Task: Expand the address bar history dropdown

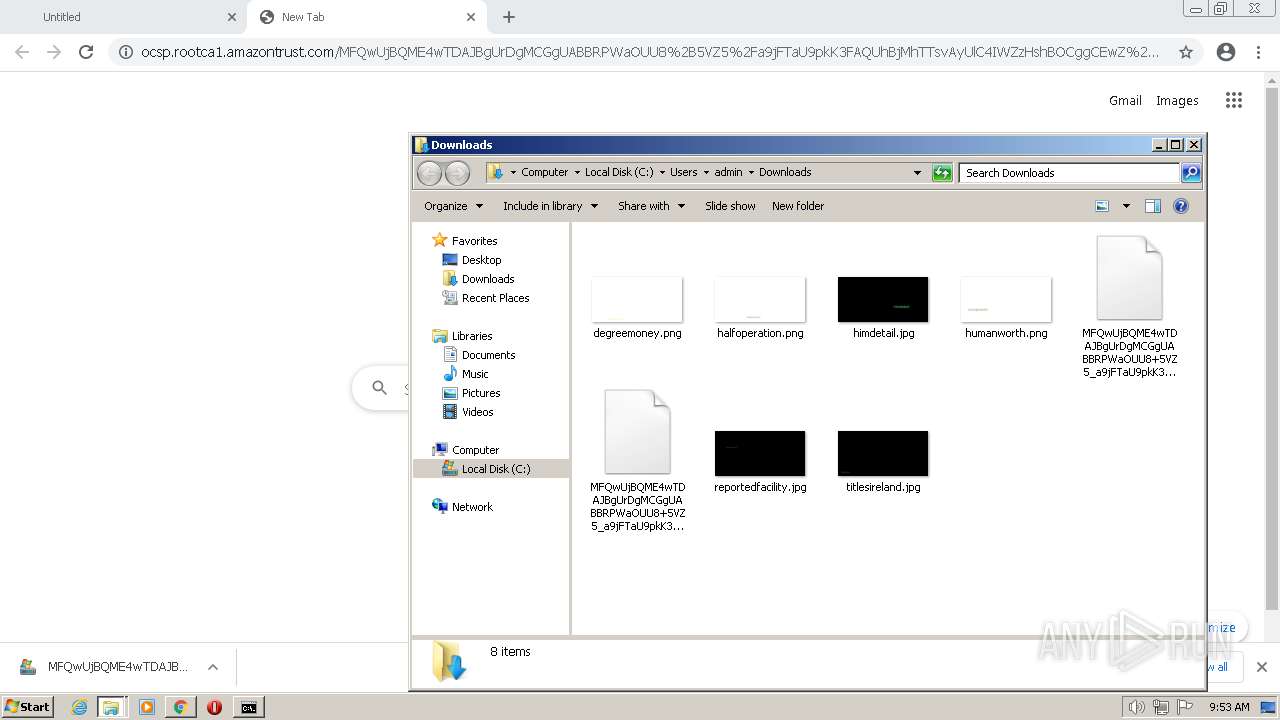Action: [917, 173]
